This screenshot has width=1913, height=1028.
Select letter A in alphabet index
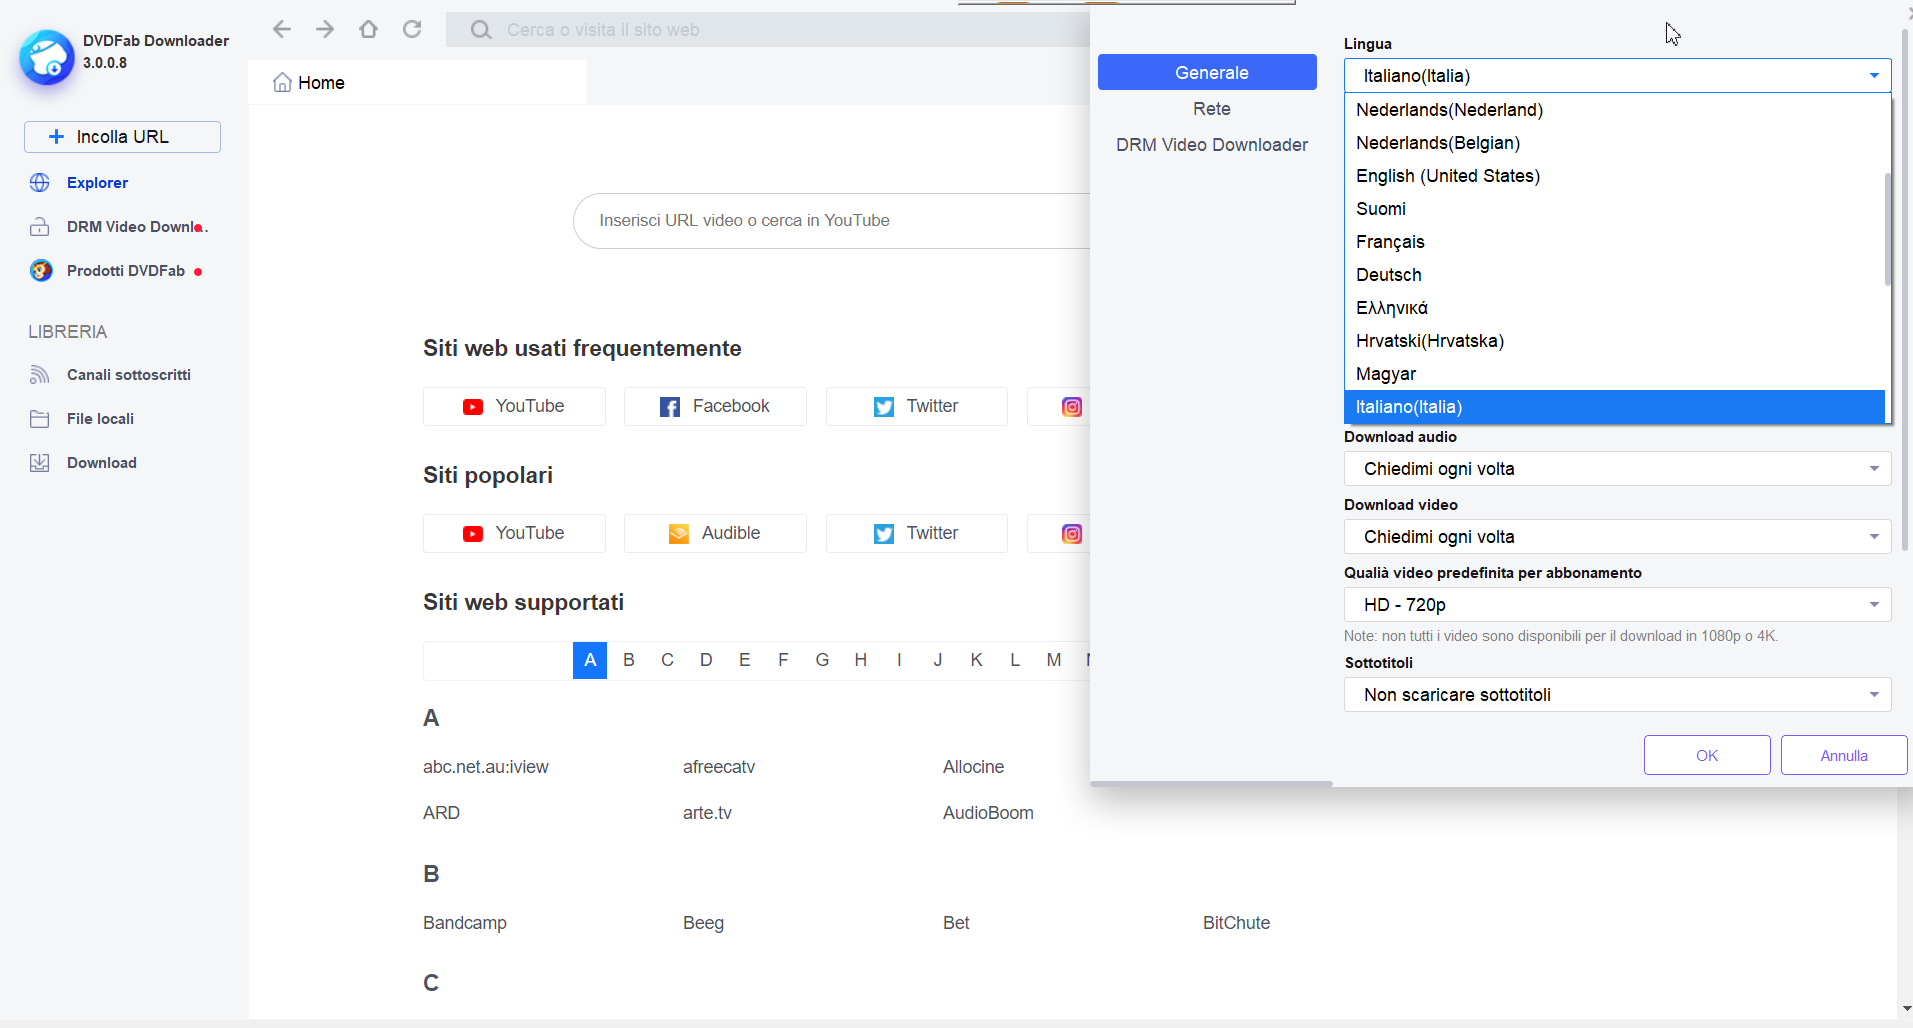[x=590, y=660]
